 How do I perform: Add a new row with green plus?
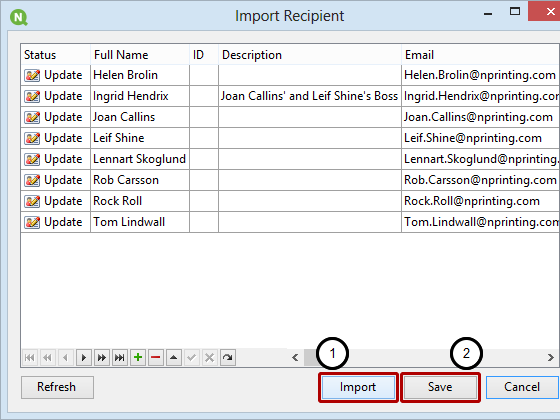coord(138,358)
